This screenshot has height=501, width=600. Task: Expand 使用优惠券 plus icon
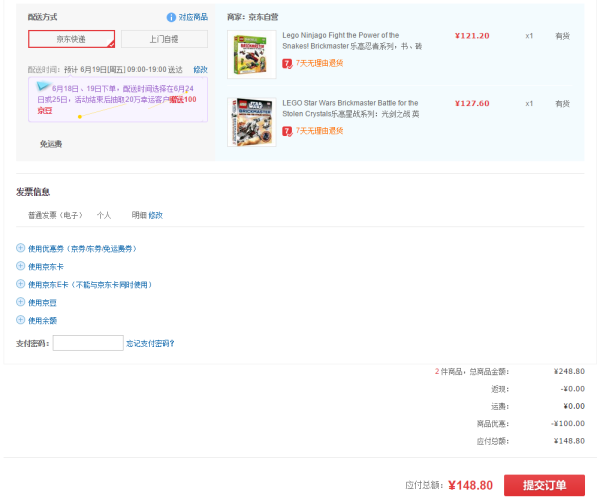(20, 248)
